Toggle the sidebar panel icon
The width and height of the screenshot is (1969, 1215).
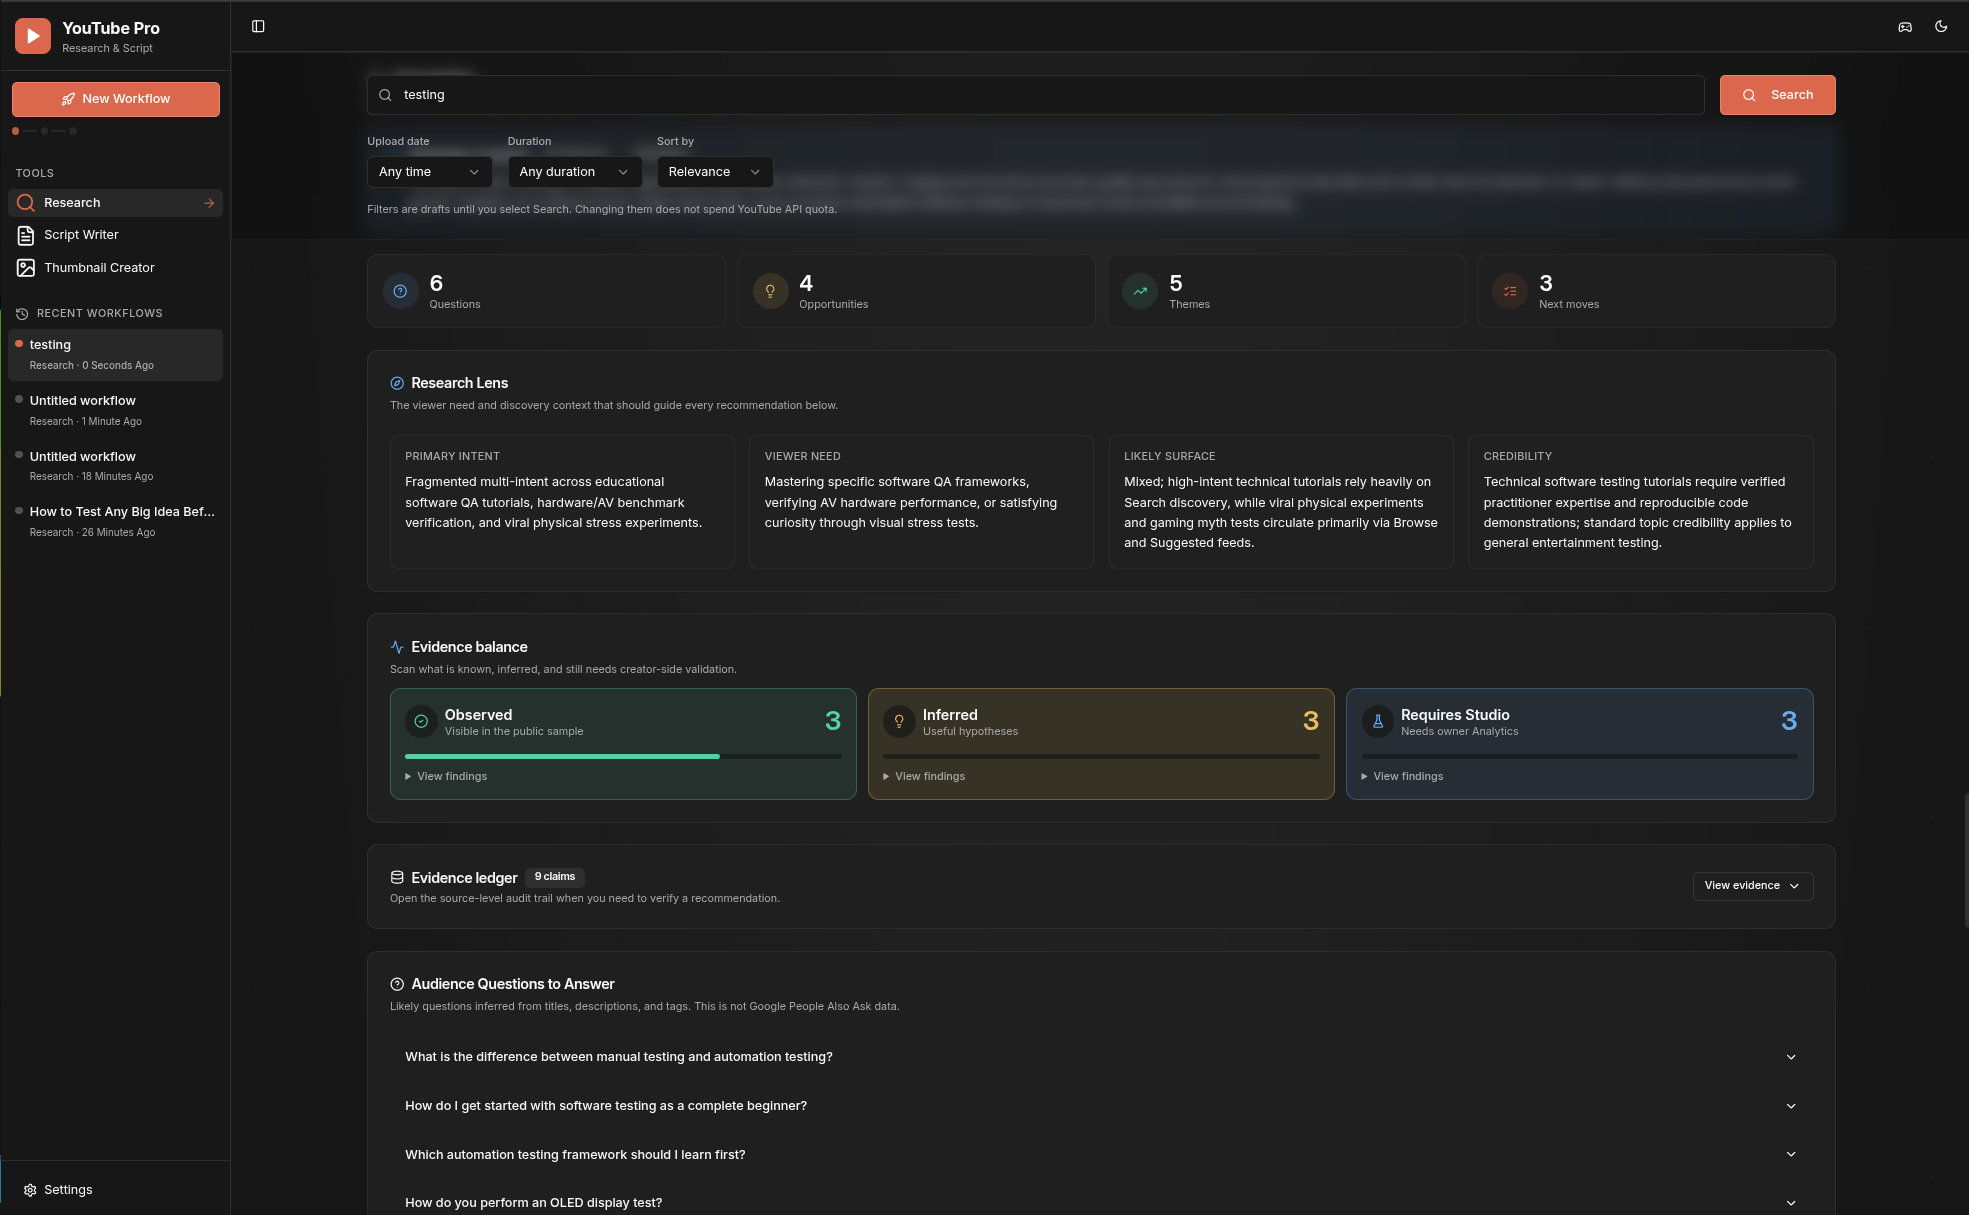(258, 26)
